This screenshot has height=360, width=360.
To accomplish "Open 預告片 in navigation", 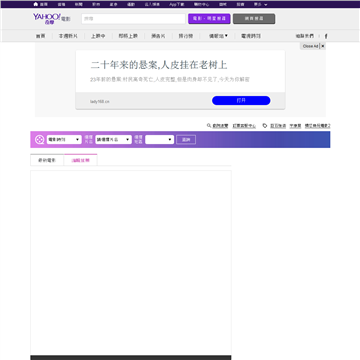I will click(158, 36).
